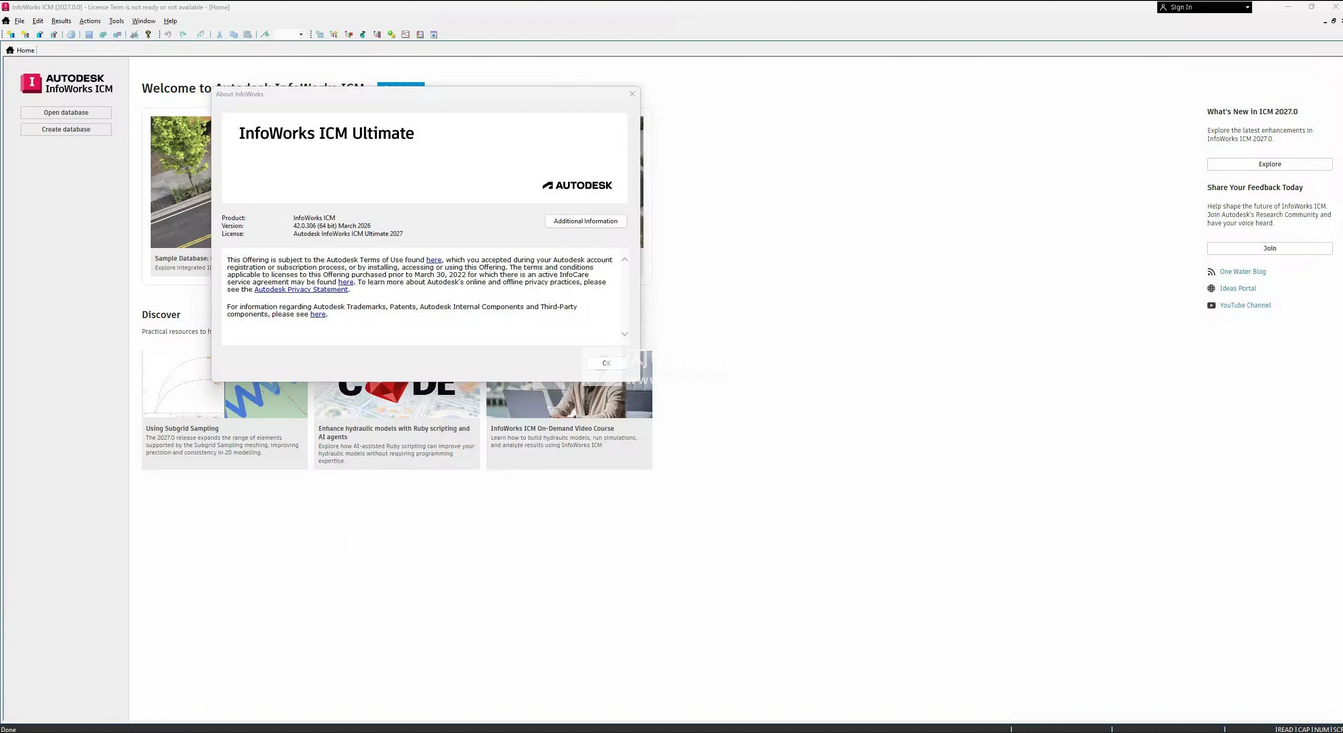Close the About InfoWorks dialog
This screenshot has width=1343, height=733.
pyautogui.click(x=632, y=94)
